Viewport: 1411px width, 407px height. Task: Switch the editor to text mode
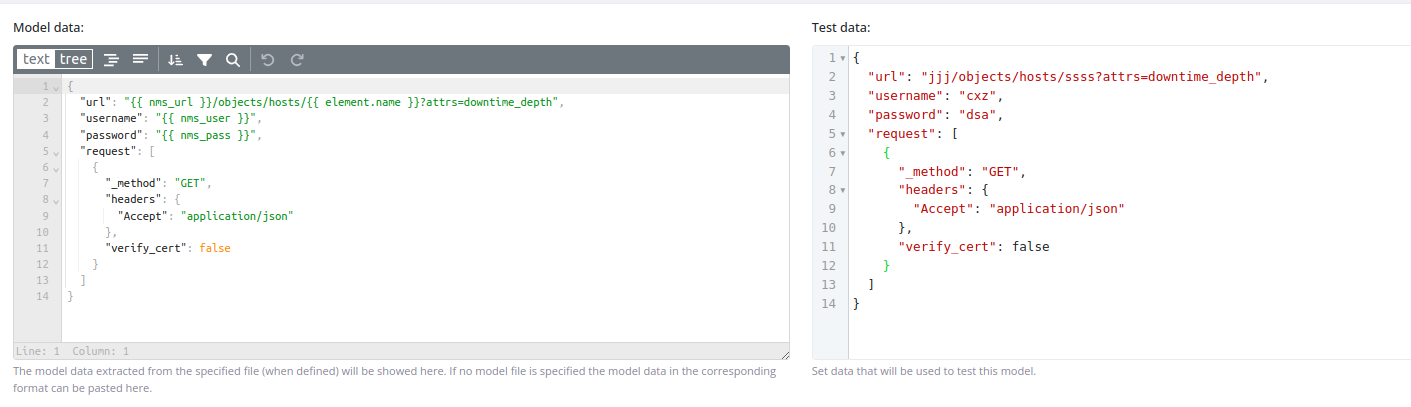(36, 60)
